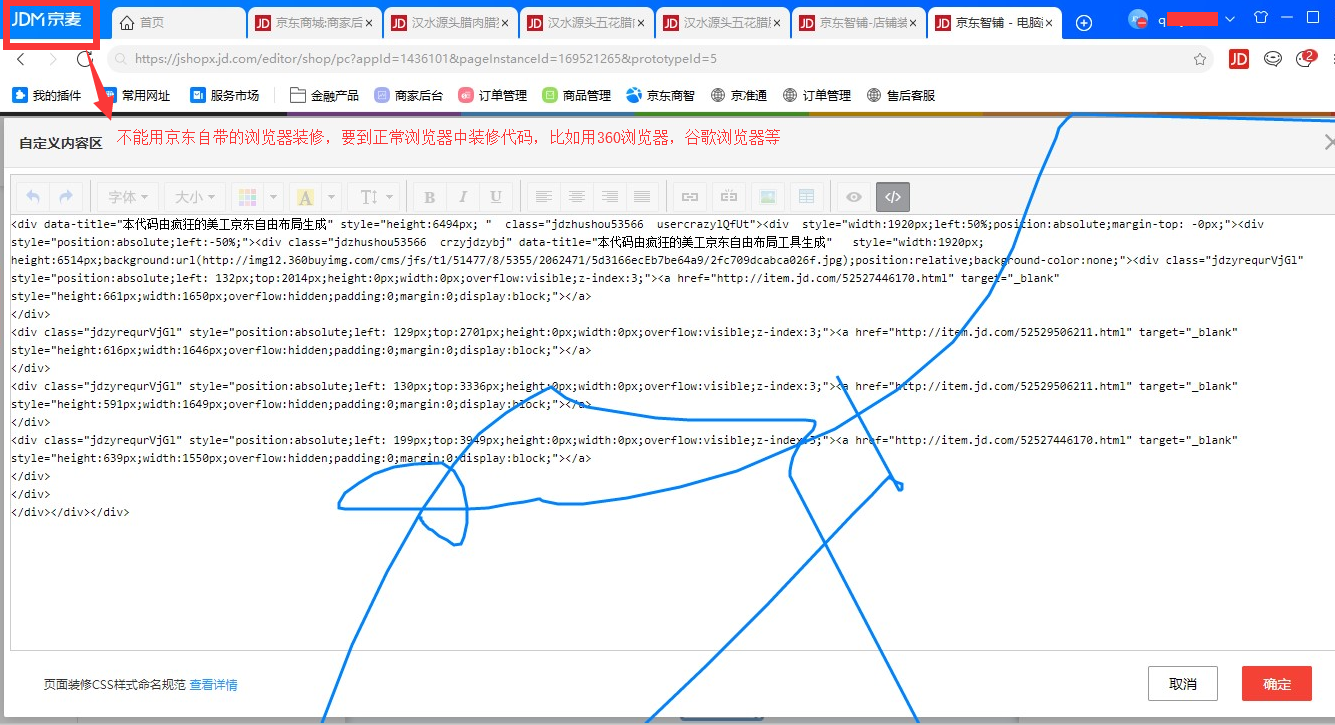Image resolution: width=1335 pixels, height=725 pixels.
Task: Open 常用网址 bookmark
Action: (136, 96)
